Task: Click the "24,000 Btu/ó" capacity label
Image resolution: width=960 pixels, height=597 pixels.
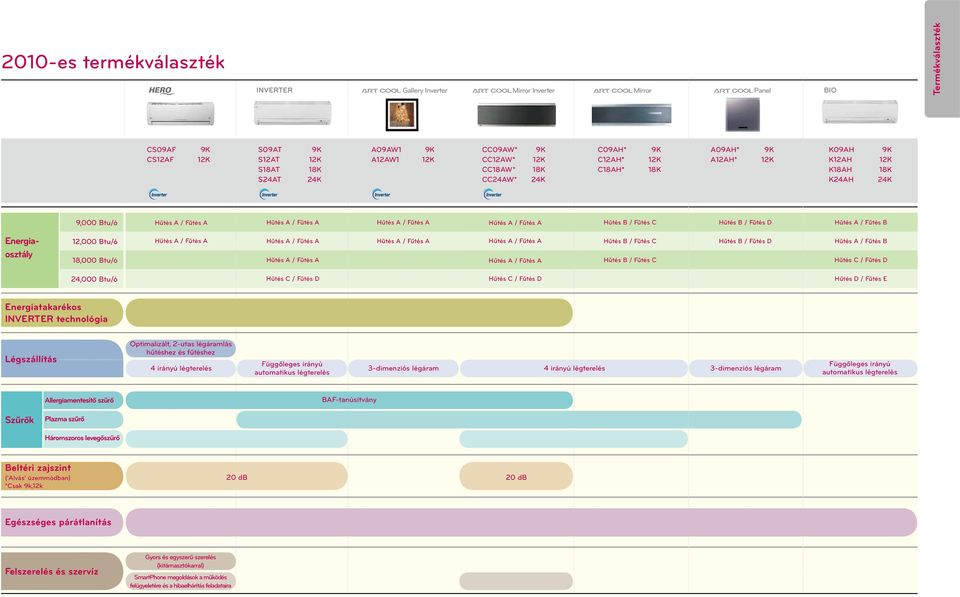Action: click(x=94, y=279)
